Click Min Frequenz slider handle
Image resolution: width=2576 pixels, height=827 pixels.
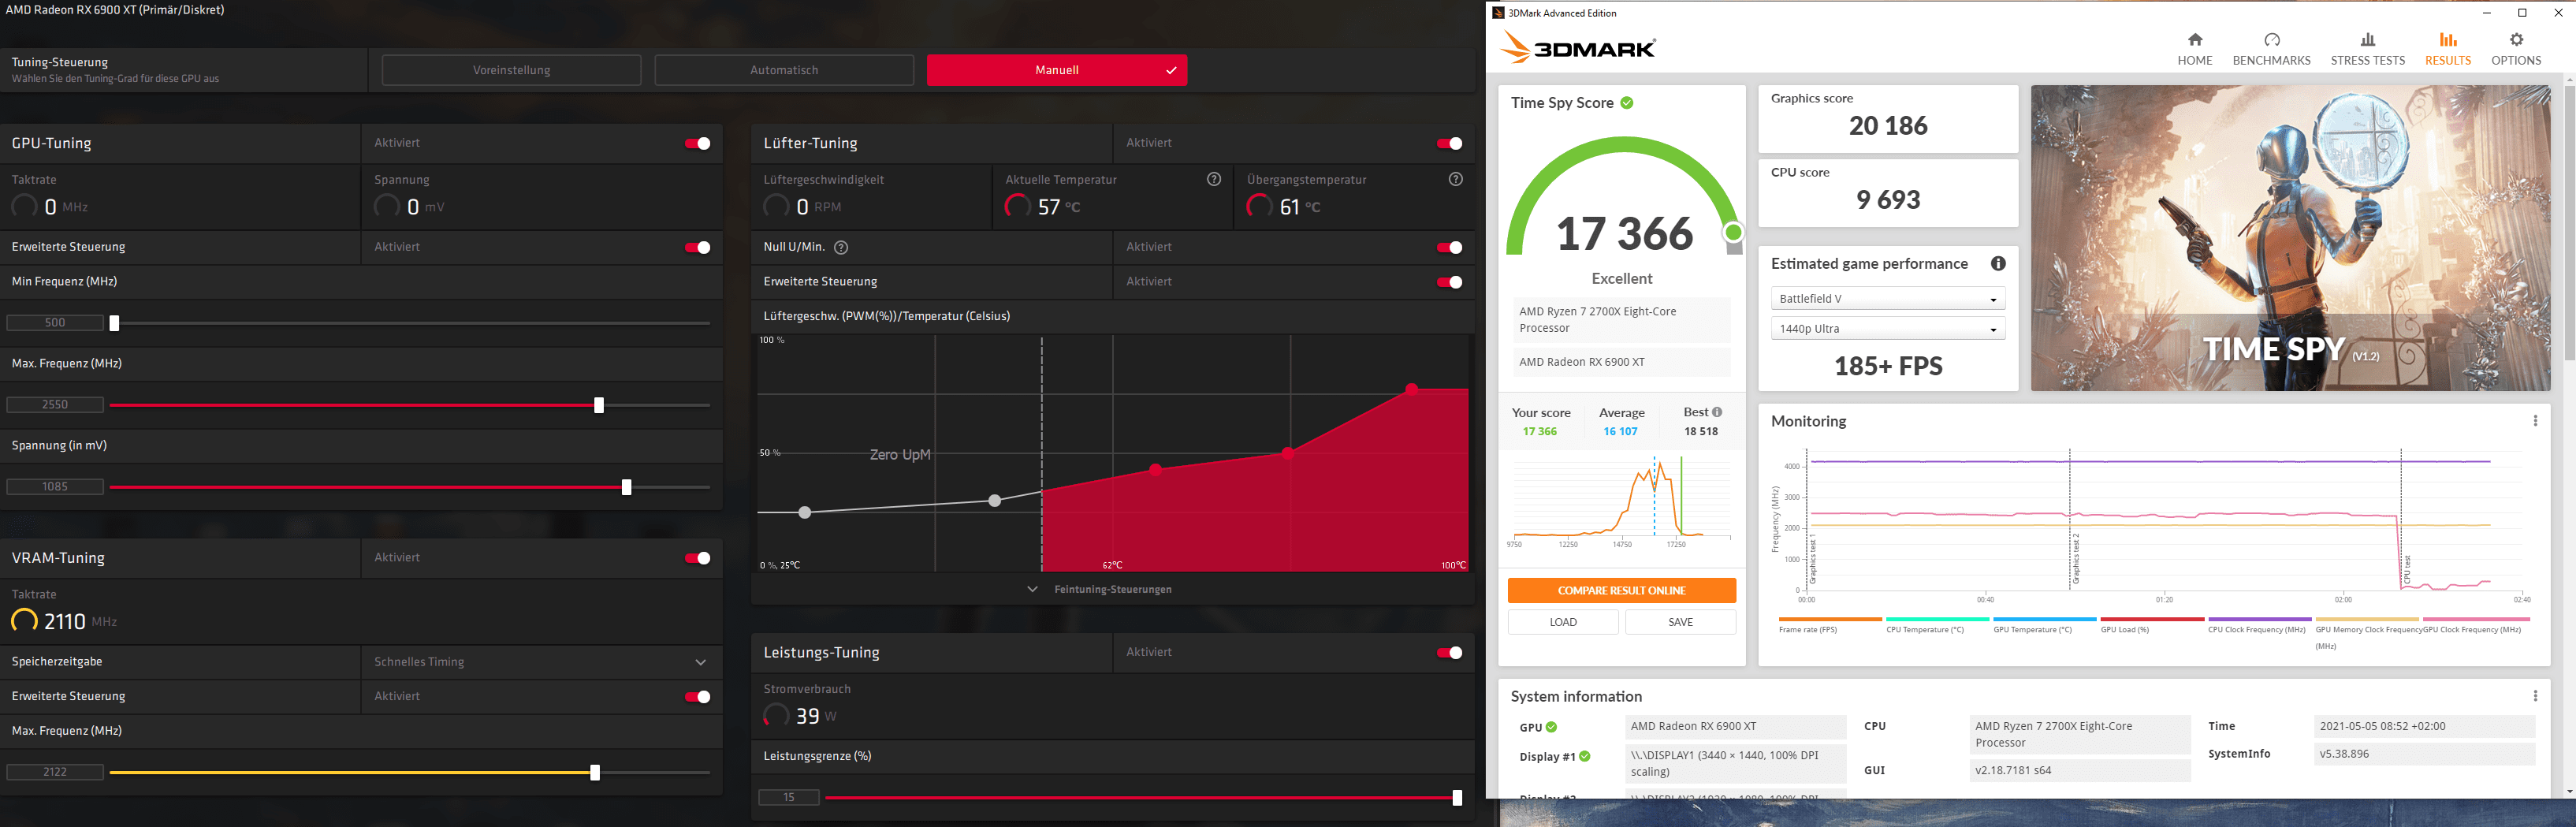click(x=114, y=323)
